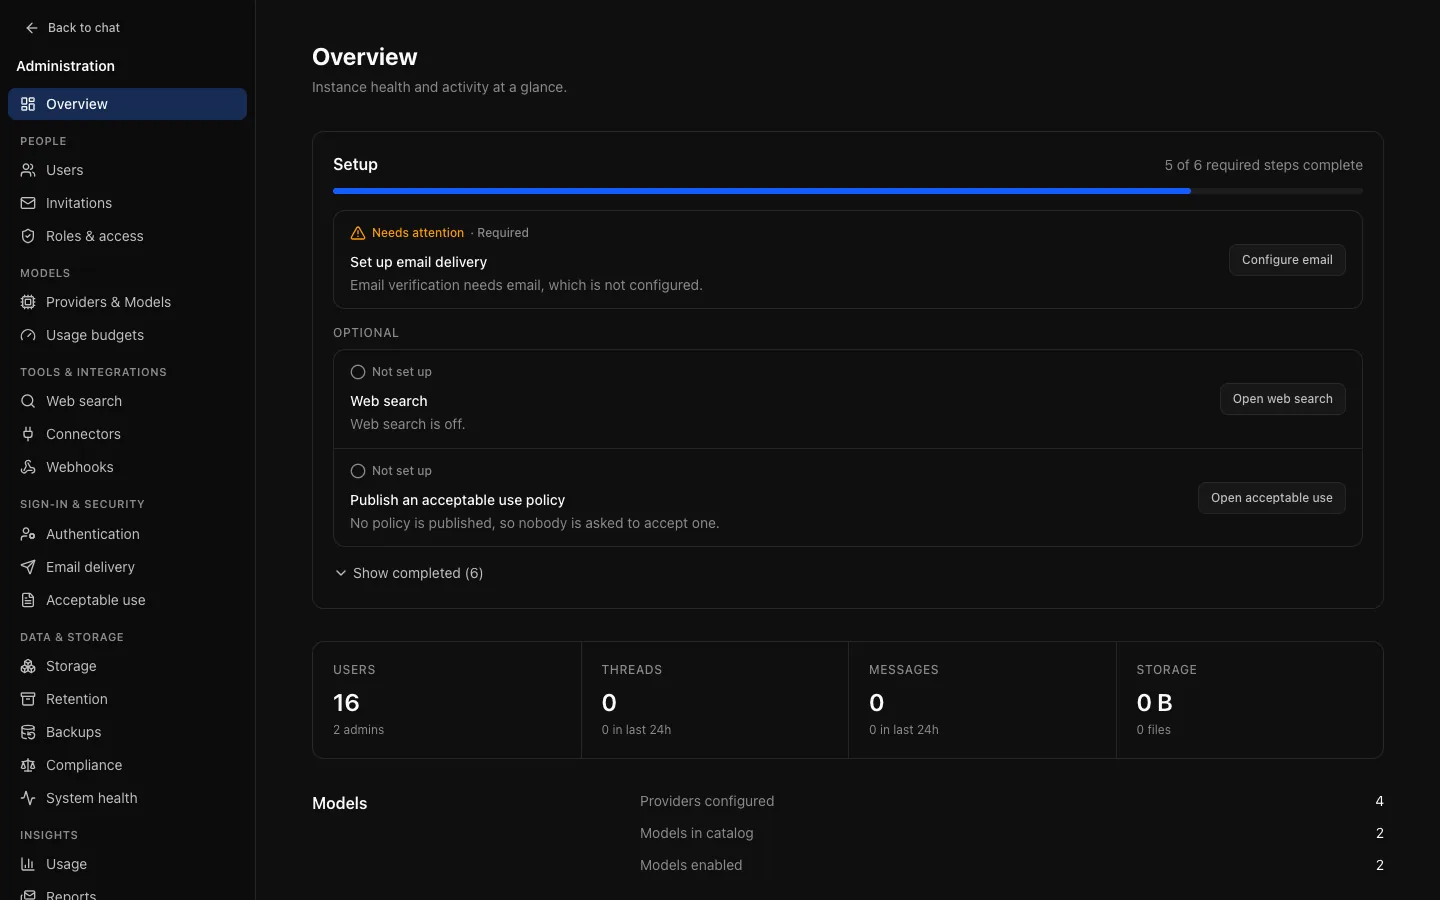Image resolution: width=1440 pixels, height=900 pixels.
Task: Click the Not set up circle for acceptable use policy
Action: [x=358, y=471]
